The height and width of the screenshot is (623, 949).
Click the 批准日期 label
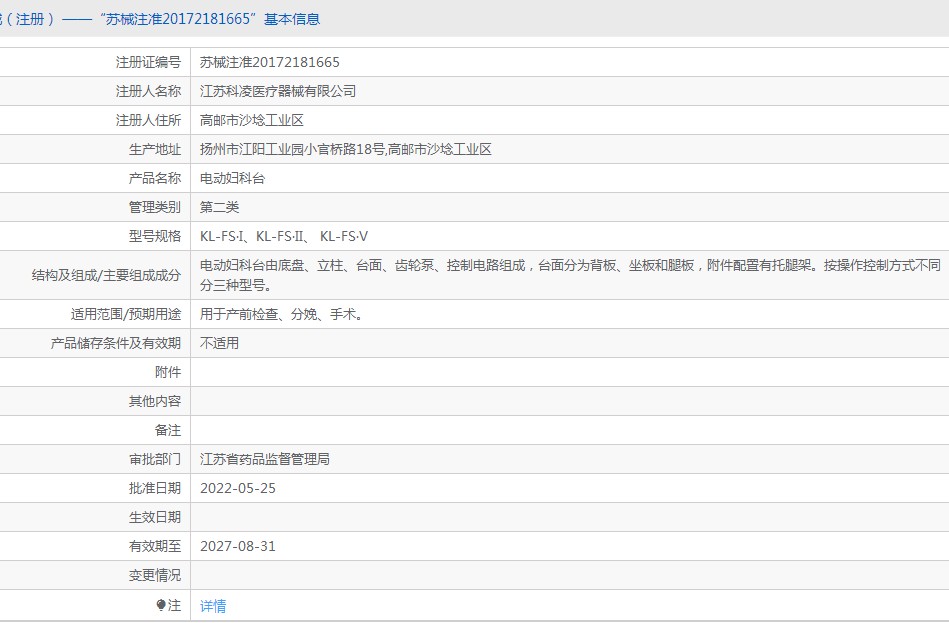[x=155, y=489]
